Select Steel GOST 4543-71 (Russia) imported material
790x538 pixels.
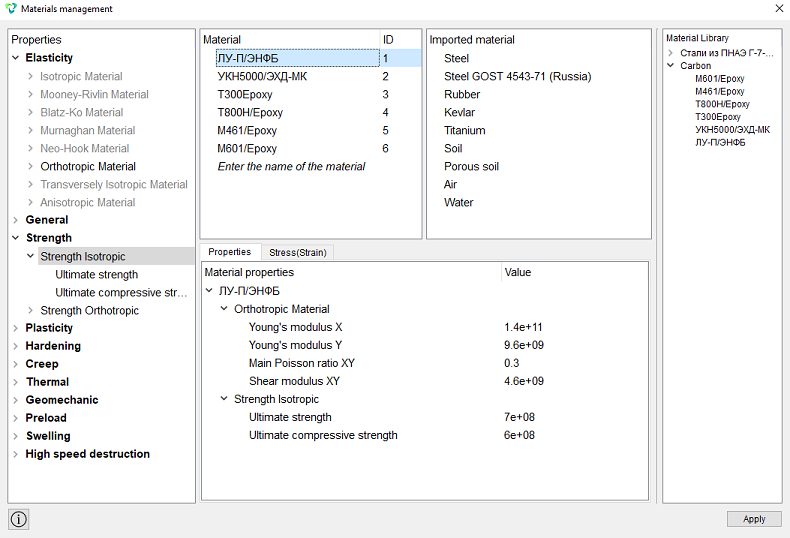[517, 77]
